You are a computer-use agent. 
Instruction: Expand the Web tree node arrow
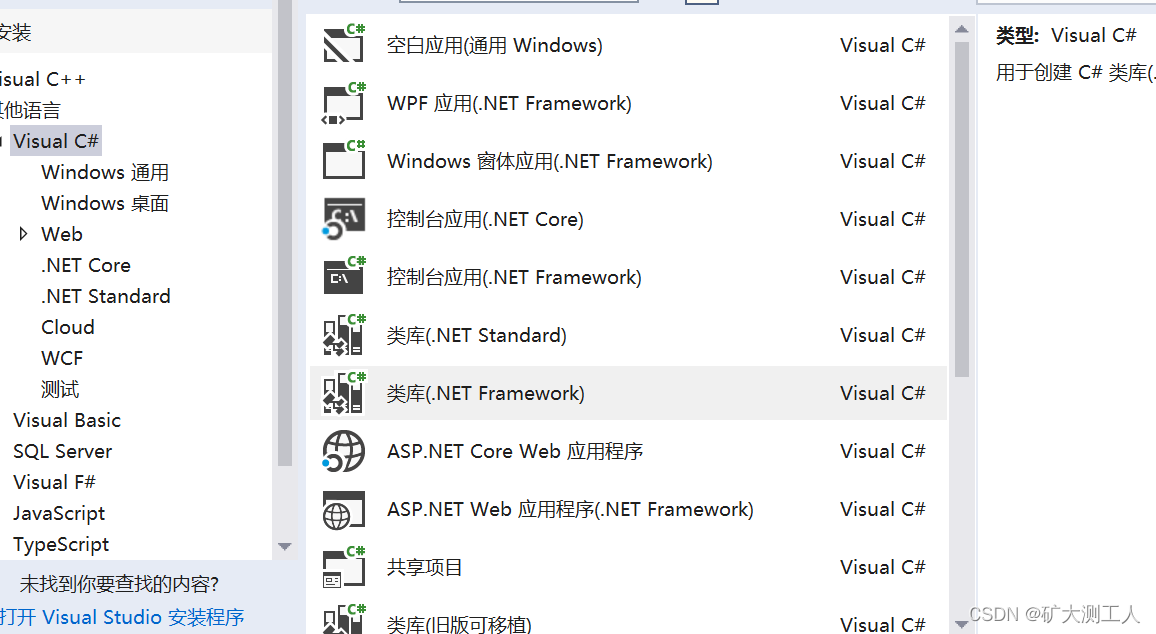coord(23,234)
